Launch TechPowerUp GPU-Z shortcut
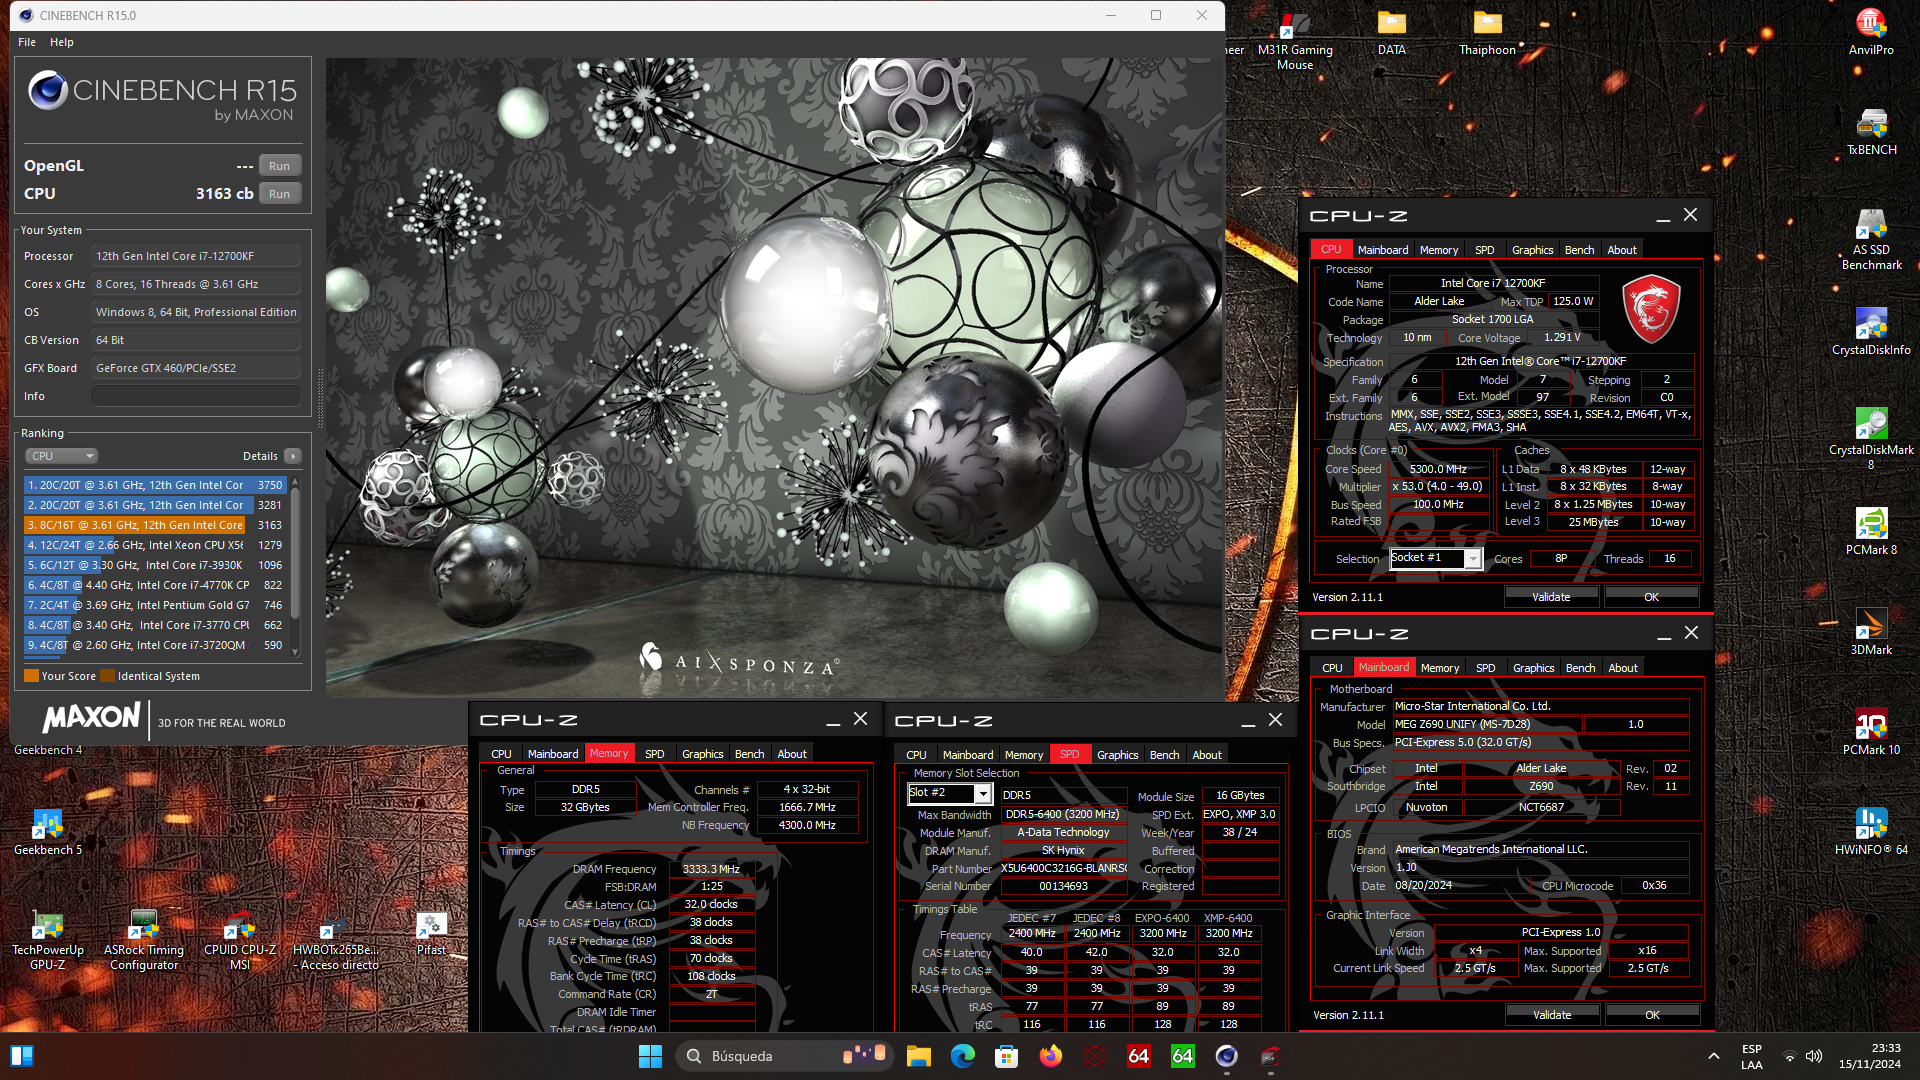 click(48, 939)
